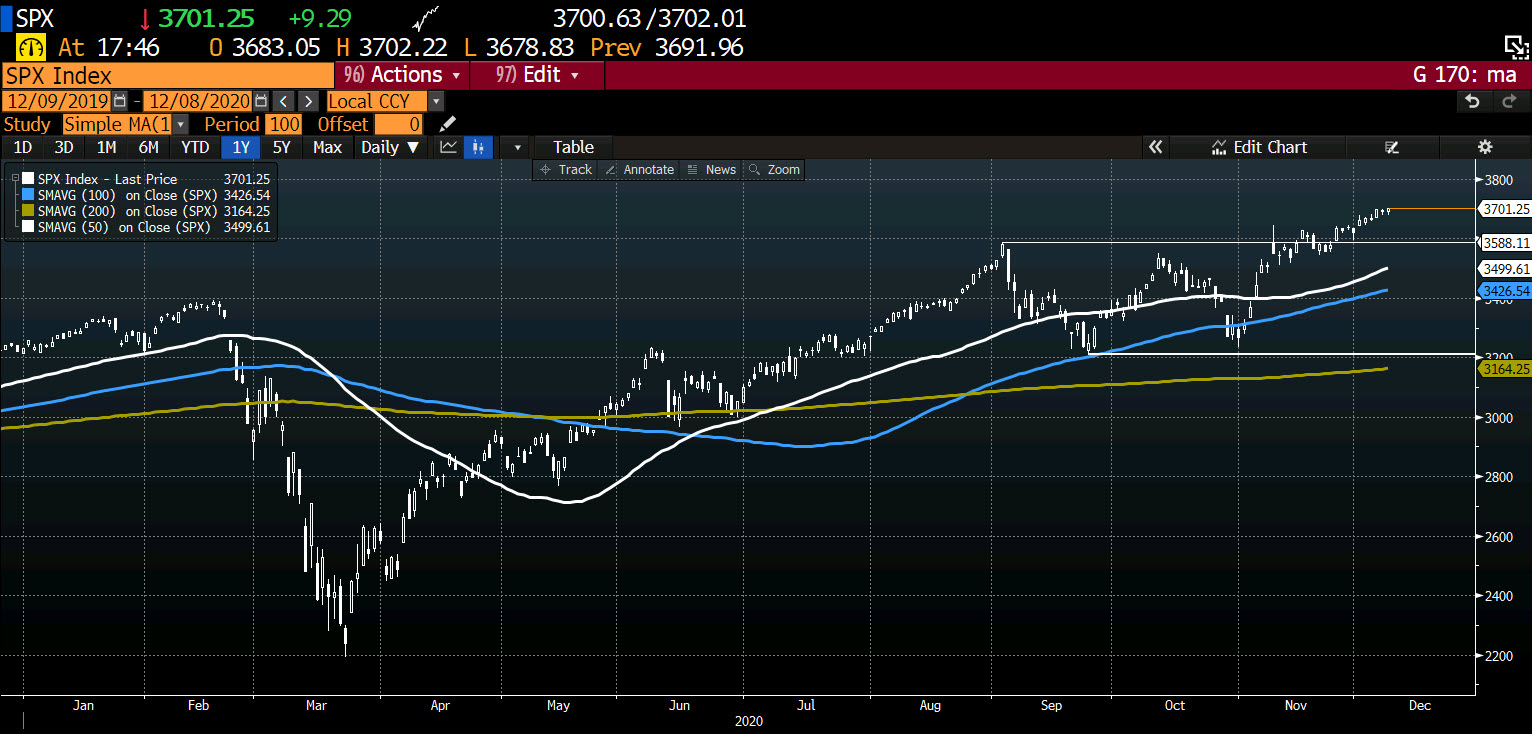Click the chart notes pencil-list icon
The width and height of the screenshot is (1532, 734).
coord(1391,147)
